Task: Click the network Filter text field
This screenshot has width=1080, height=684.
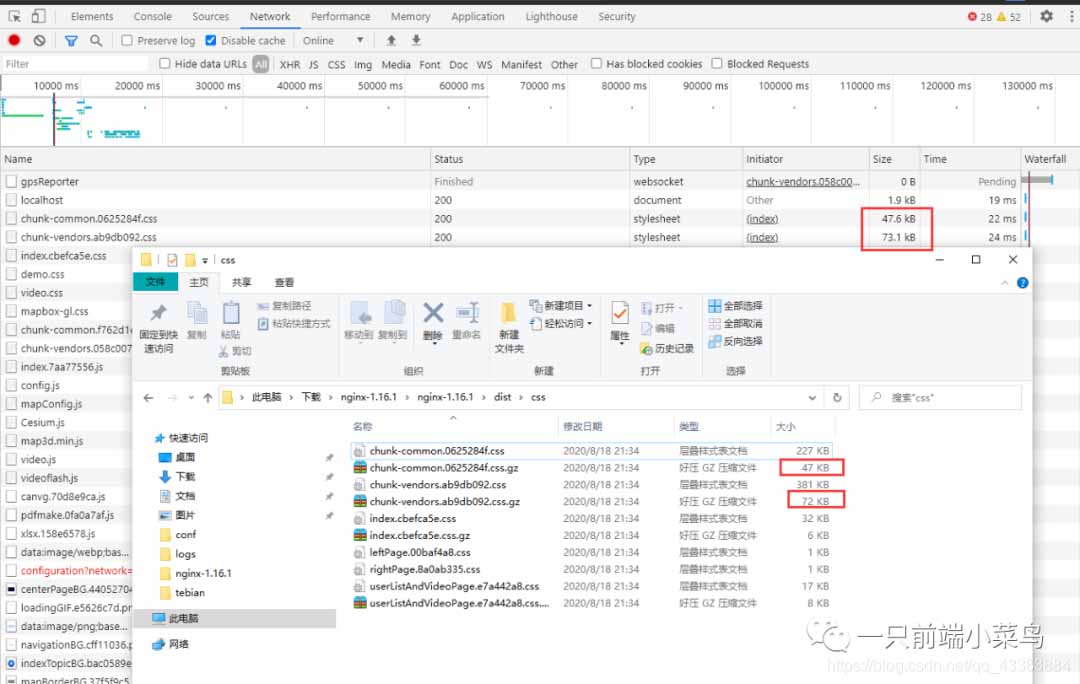Action: (76, 64)
